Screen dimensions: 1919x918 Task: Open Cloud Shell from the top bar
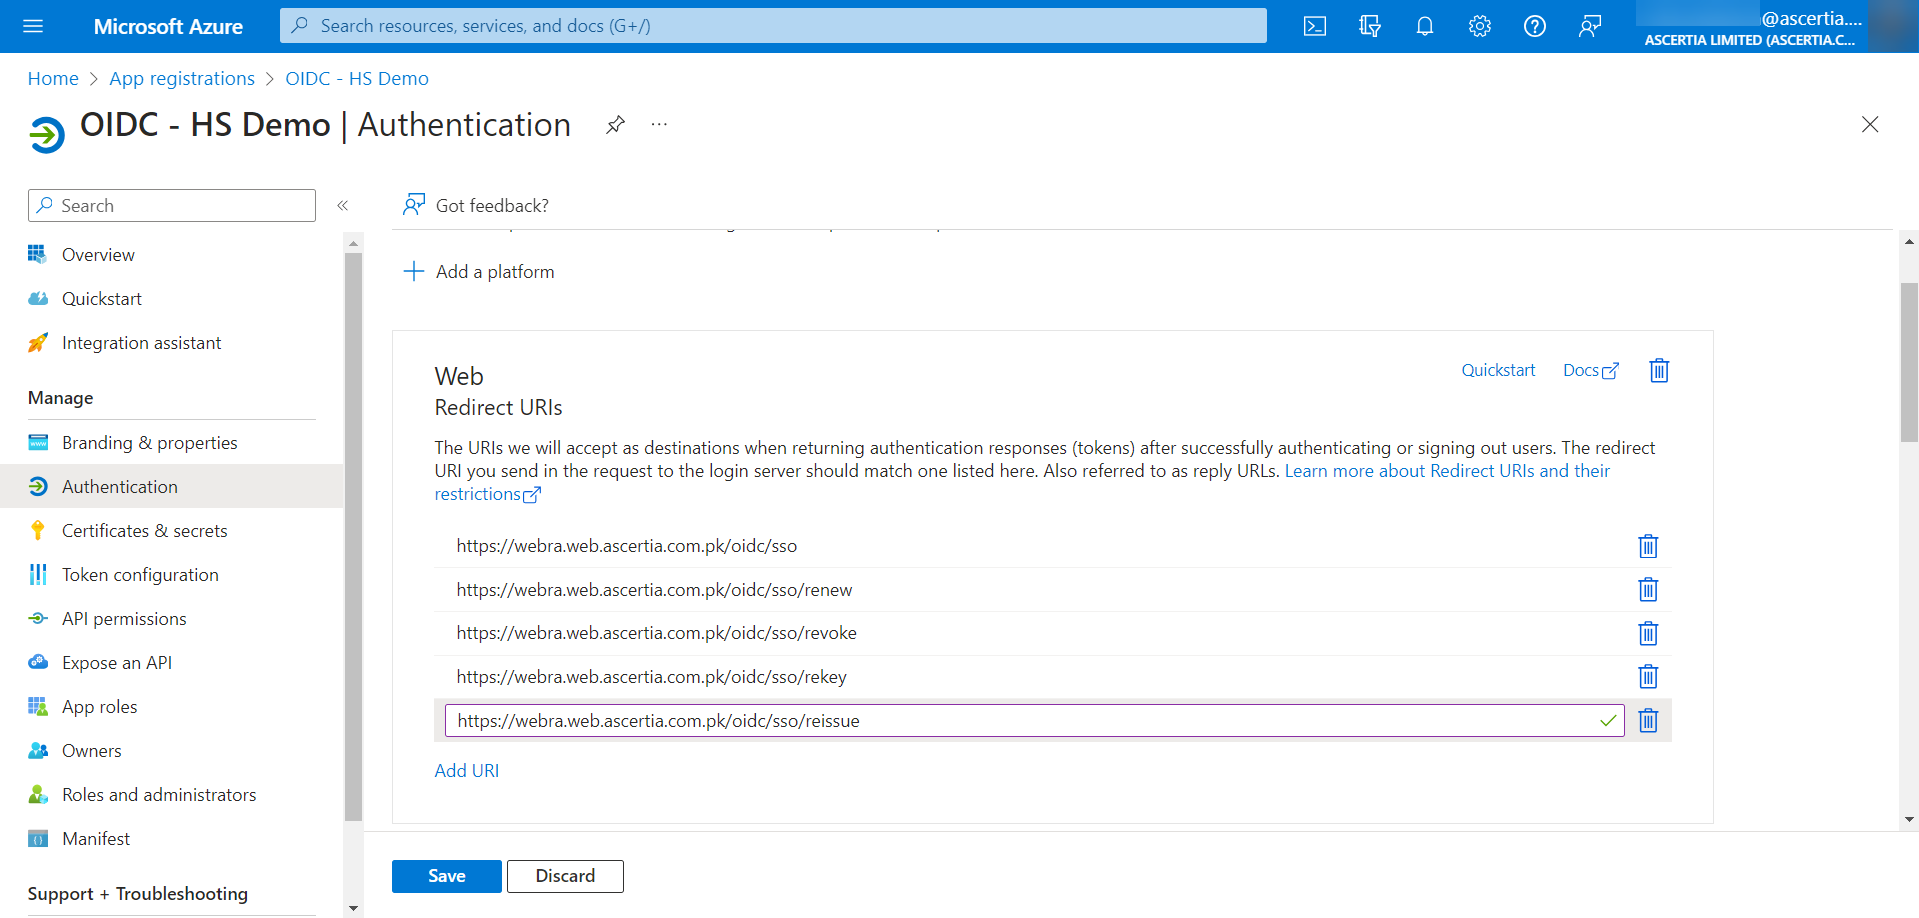(x=1315, y=26)
